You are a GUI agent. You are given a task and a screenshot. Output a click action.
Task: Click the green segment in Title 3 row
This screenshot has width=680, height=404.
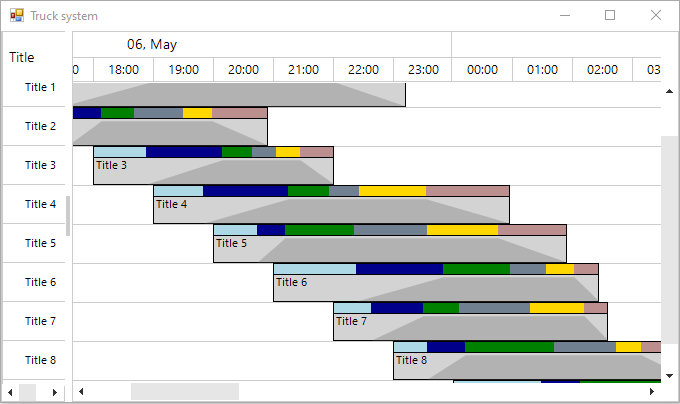237,152
